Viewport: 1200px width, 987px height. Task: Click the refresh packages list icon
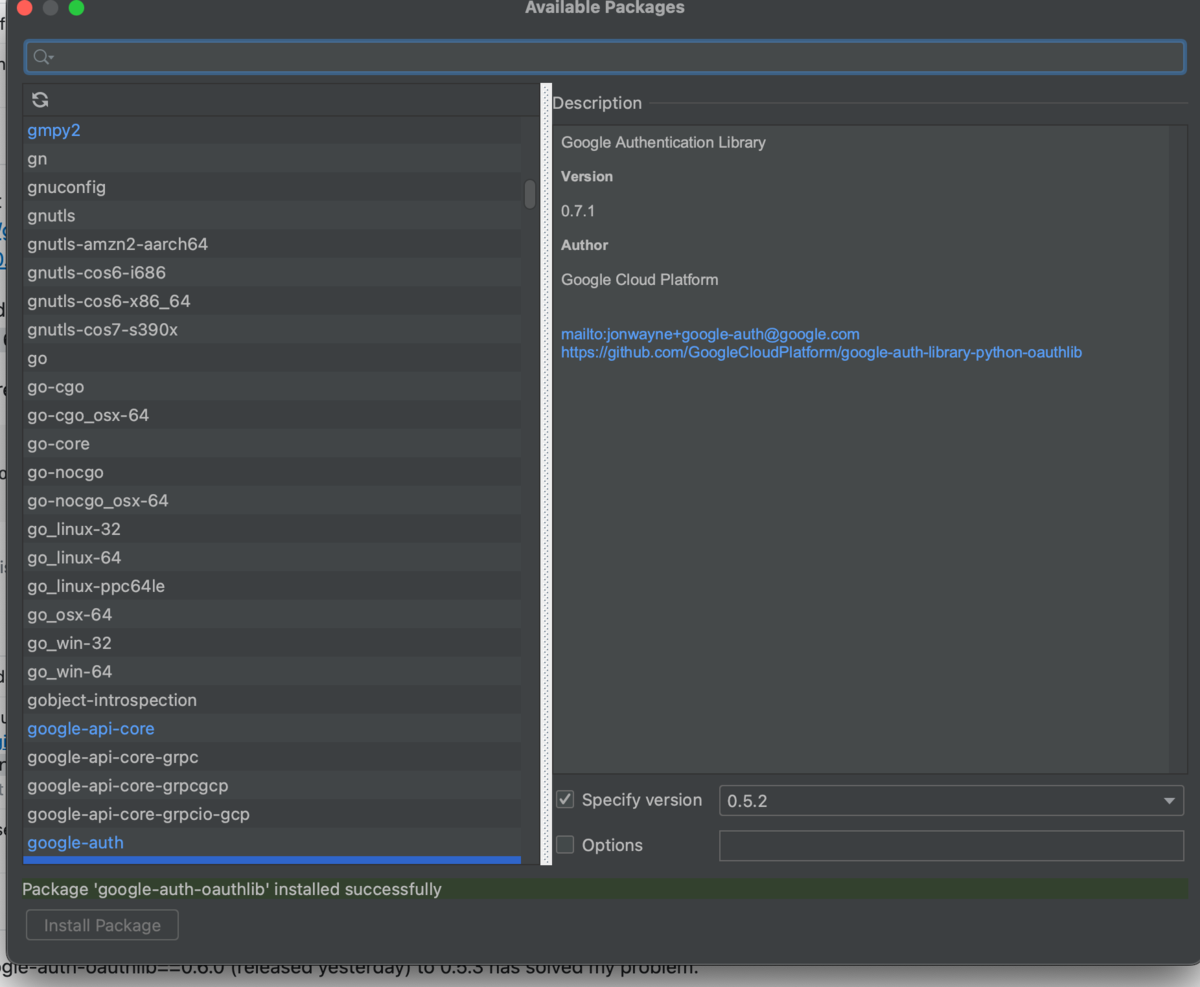tap(40, 100)
